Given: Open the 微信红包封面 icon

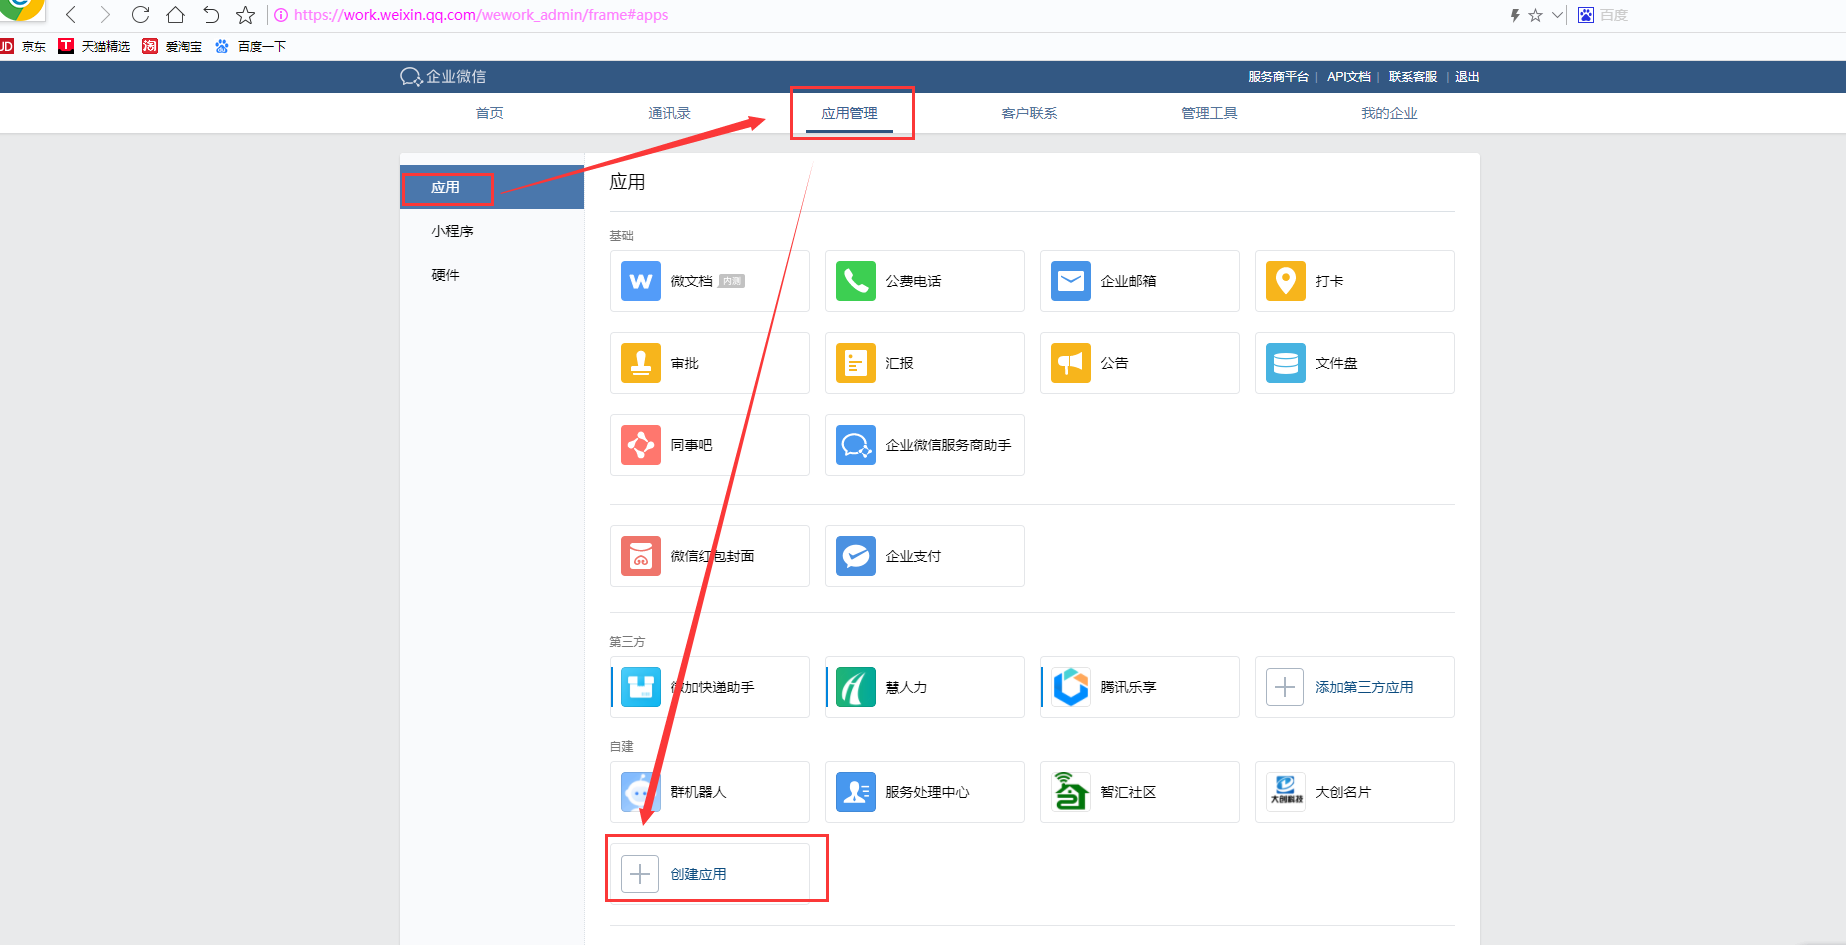Looking at the screenshot, I should (x=641, y=556).
